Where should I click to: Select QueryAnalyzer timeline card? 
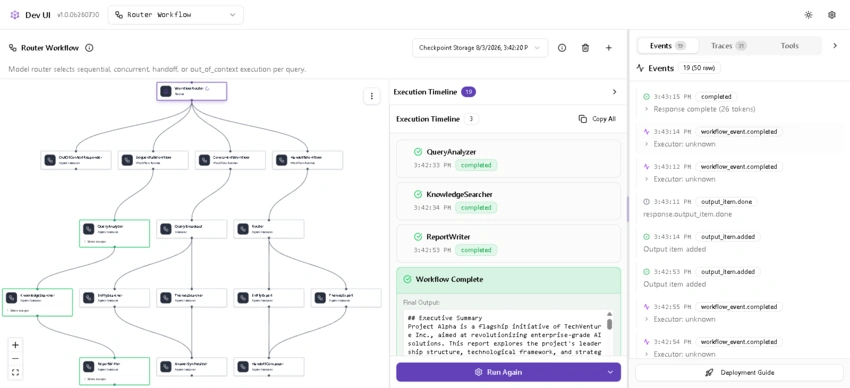(x=508, y=158)
